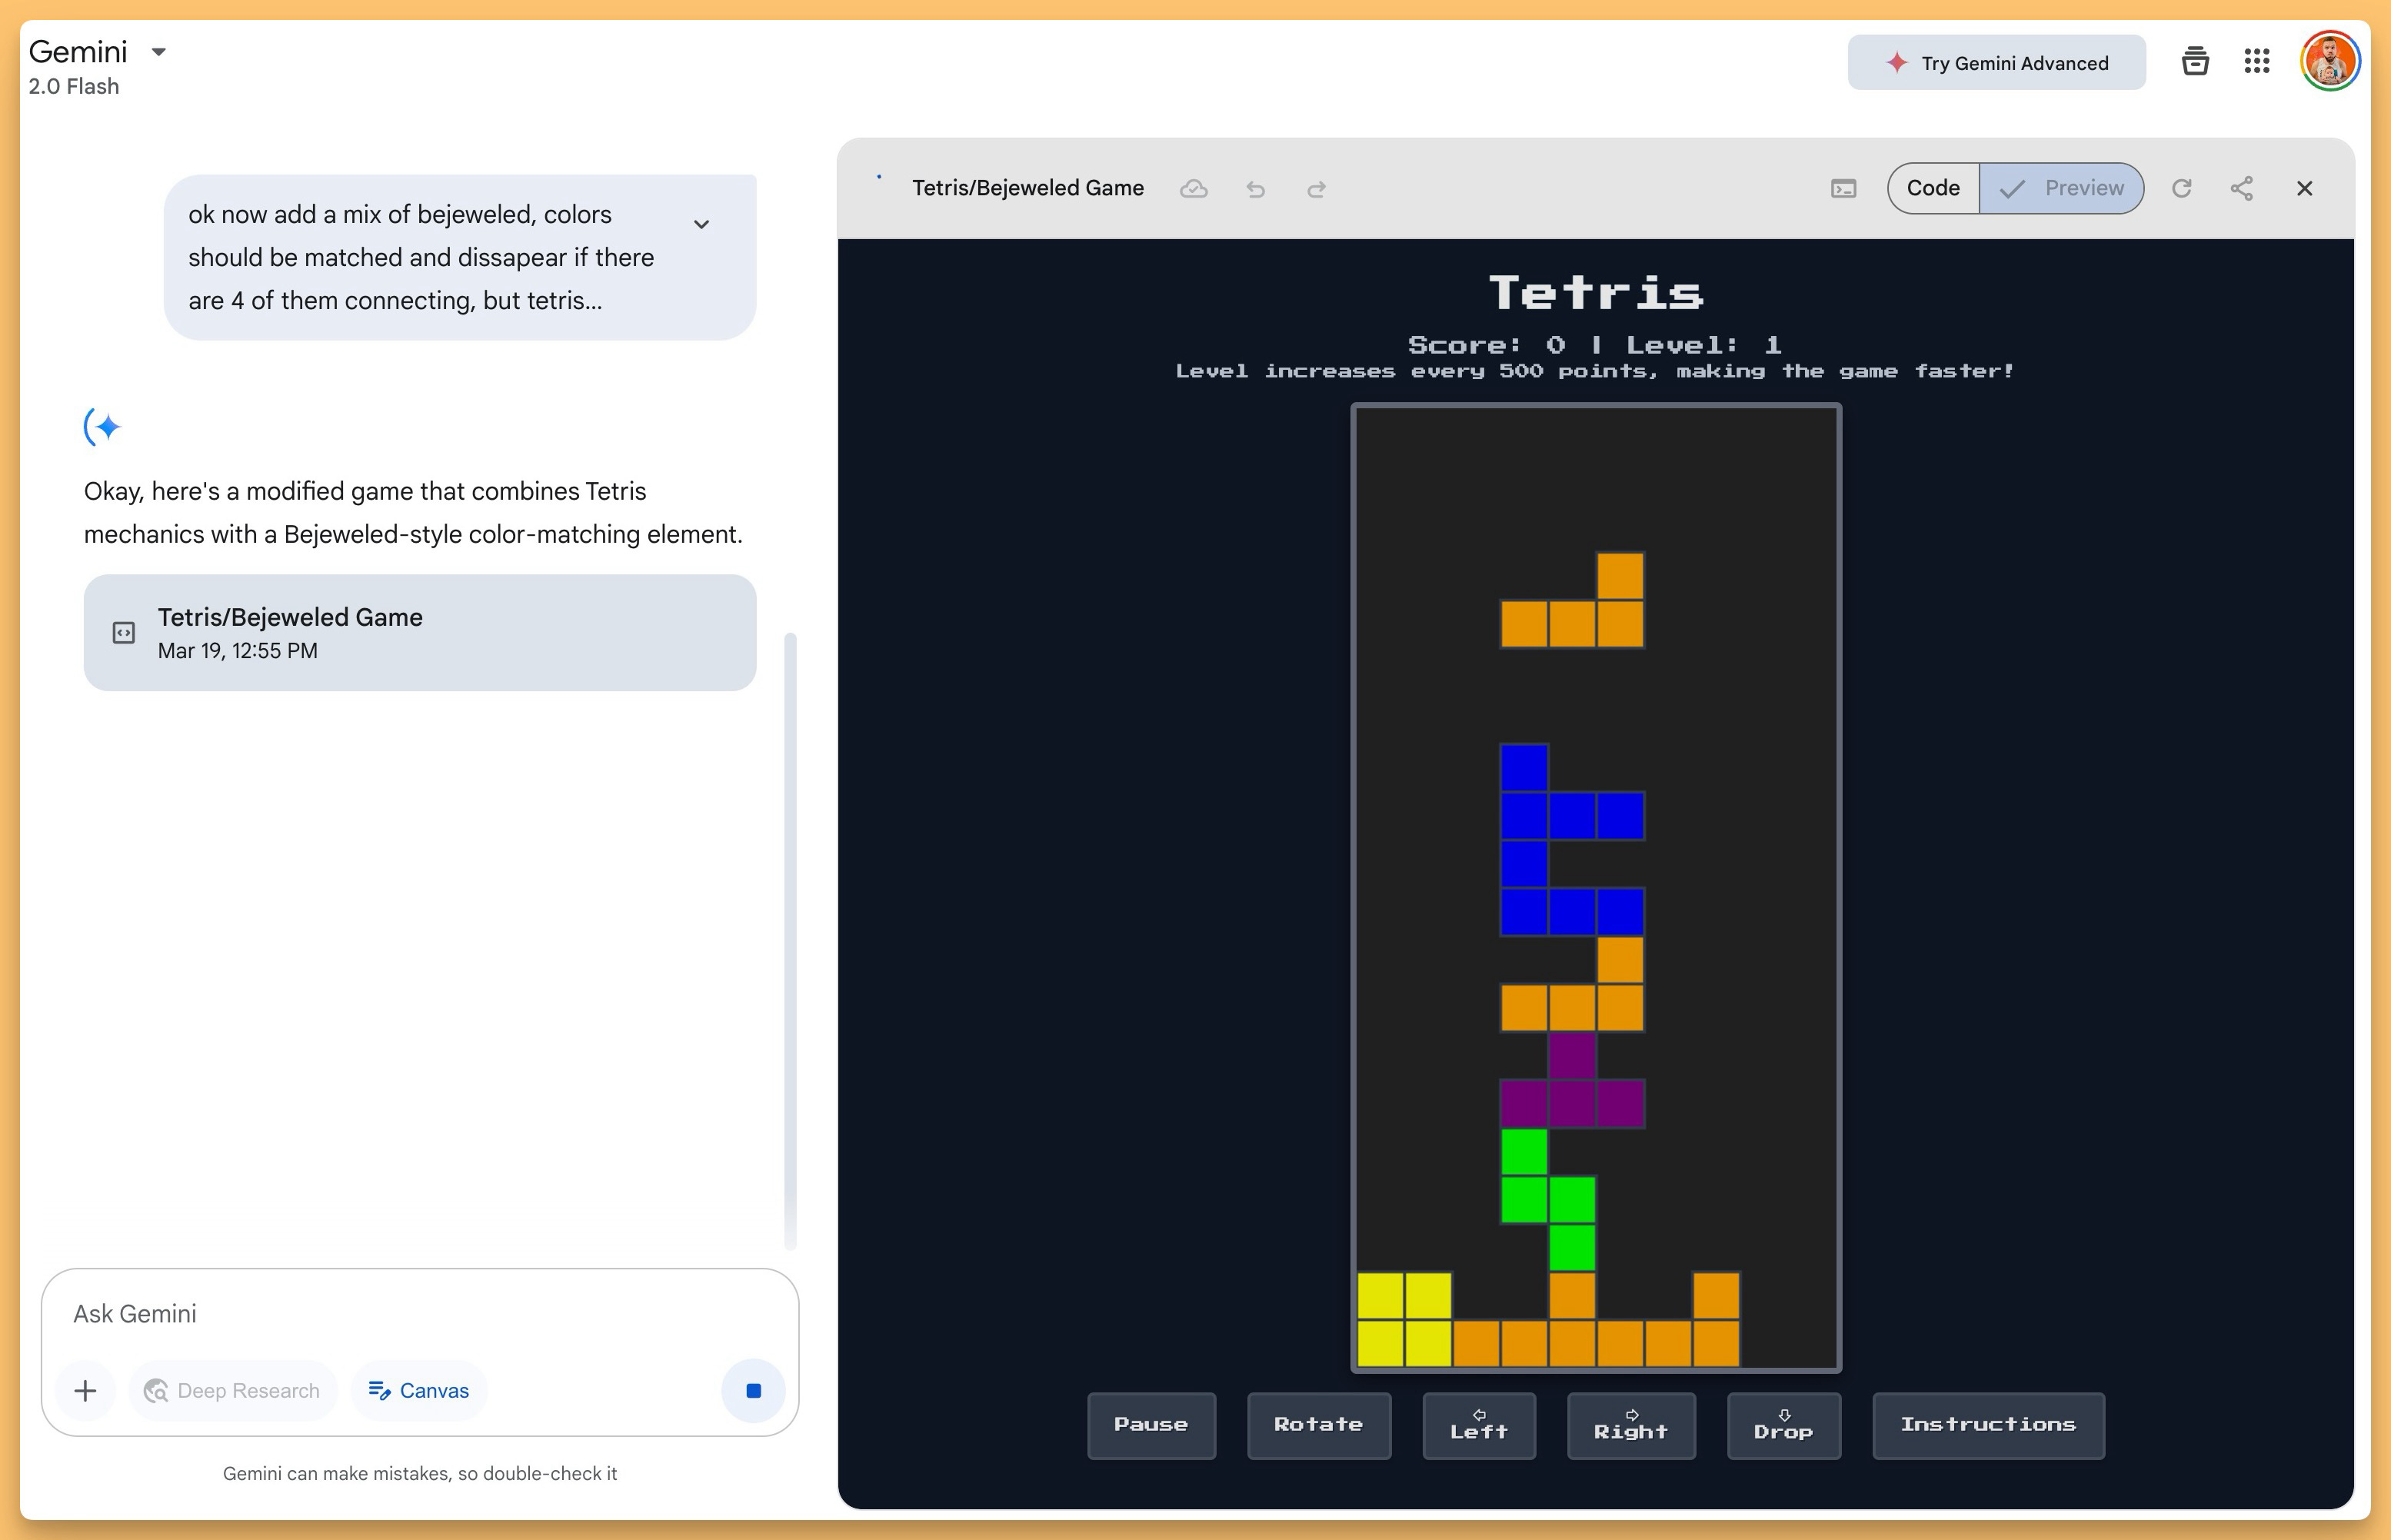The width and height of the screenshot is (2391, 1540).
Task: Close the canvas panel
Action: point(2305,188)
